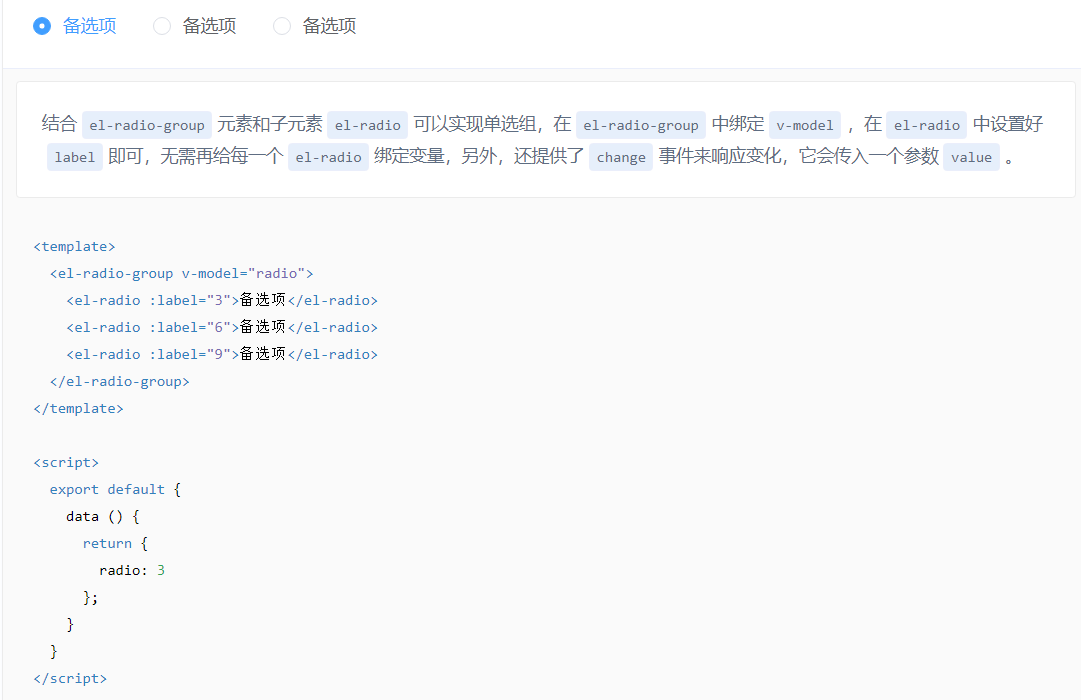
Task: Click the opening '<script>' code line
Action: tap(66, 462)
